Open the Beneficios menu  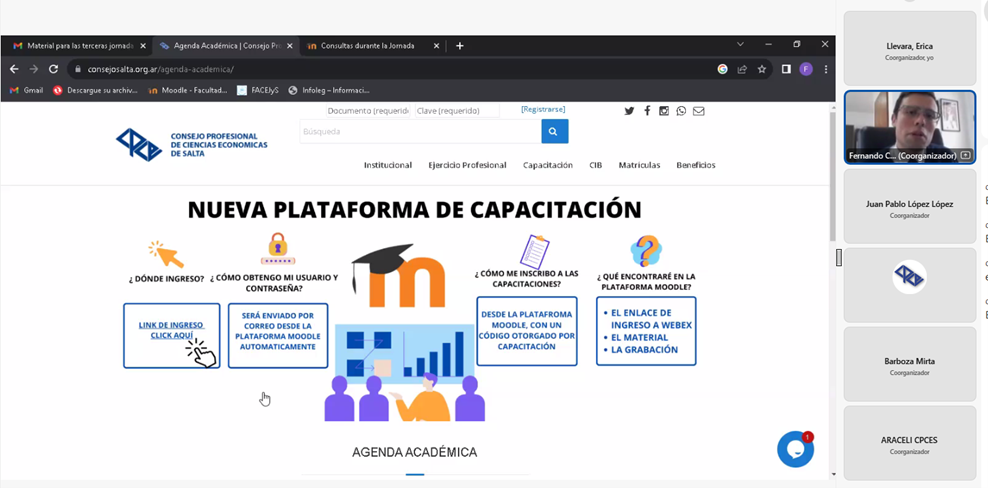click(696, 165)
